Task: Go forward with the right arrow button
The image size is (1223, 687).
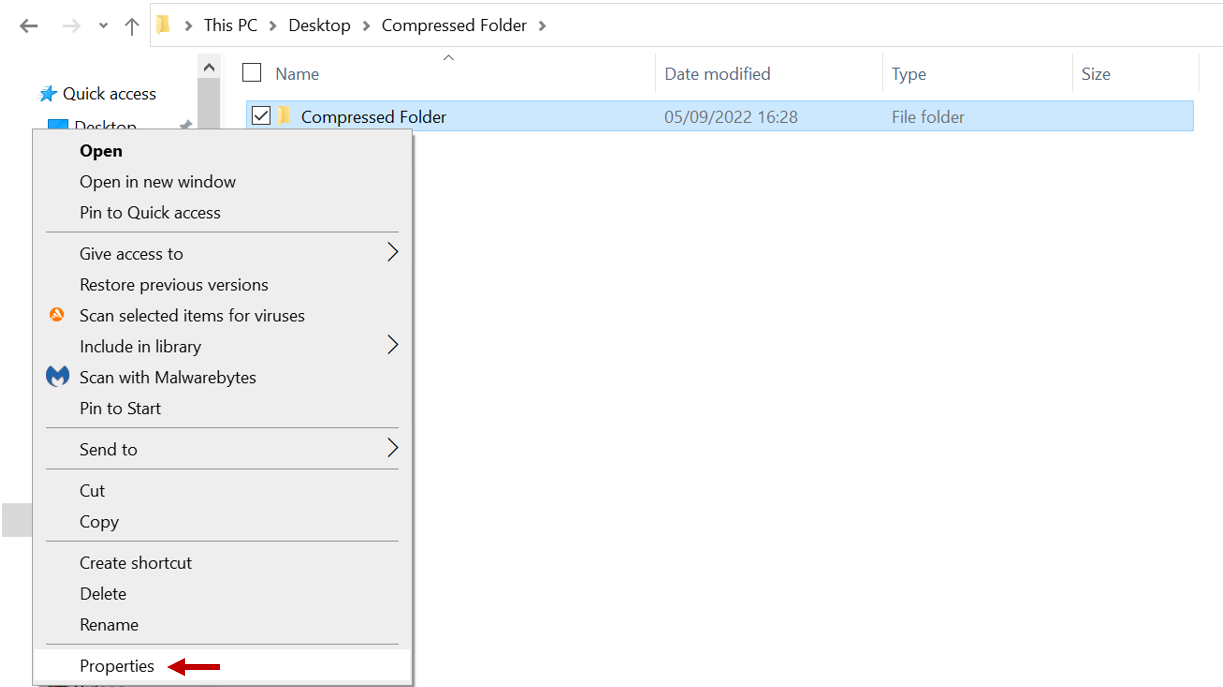Action: pyautogui.click(x=71, y=26)
